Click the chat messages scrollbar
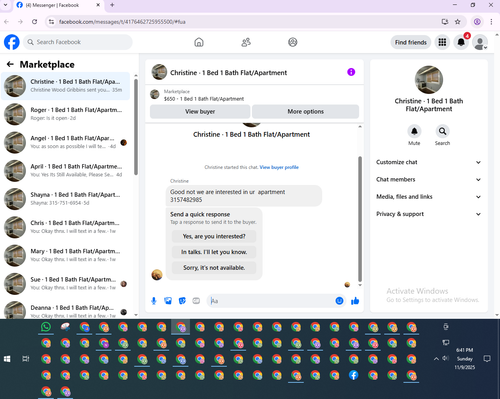Image resolution: width=500 pixels, height=399 pixels. click(360, 219)
